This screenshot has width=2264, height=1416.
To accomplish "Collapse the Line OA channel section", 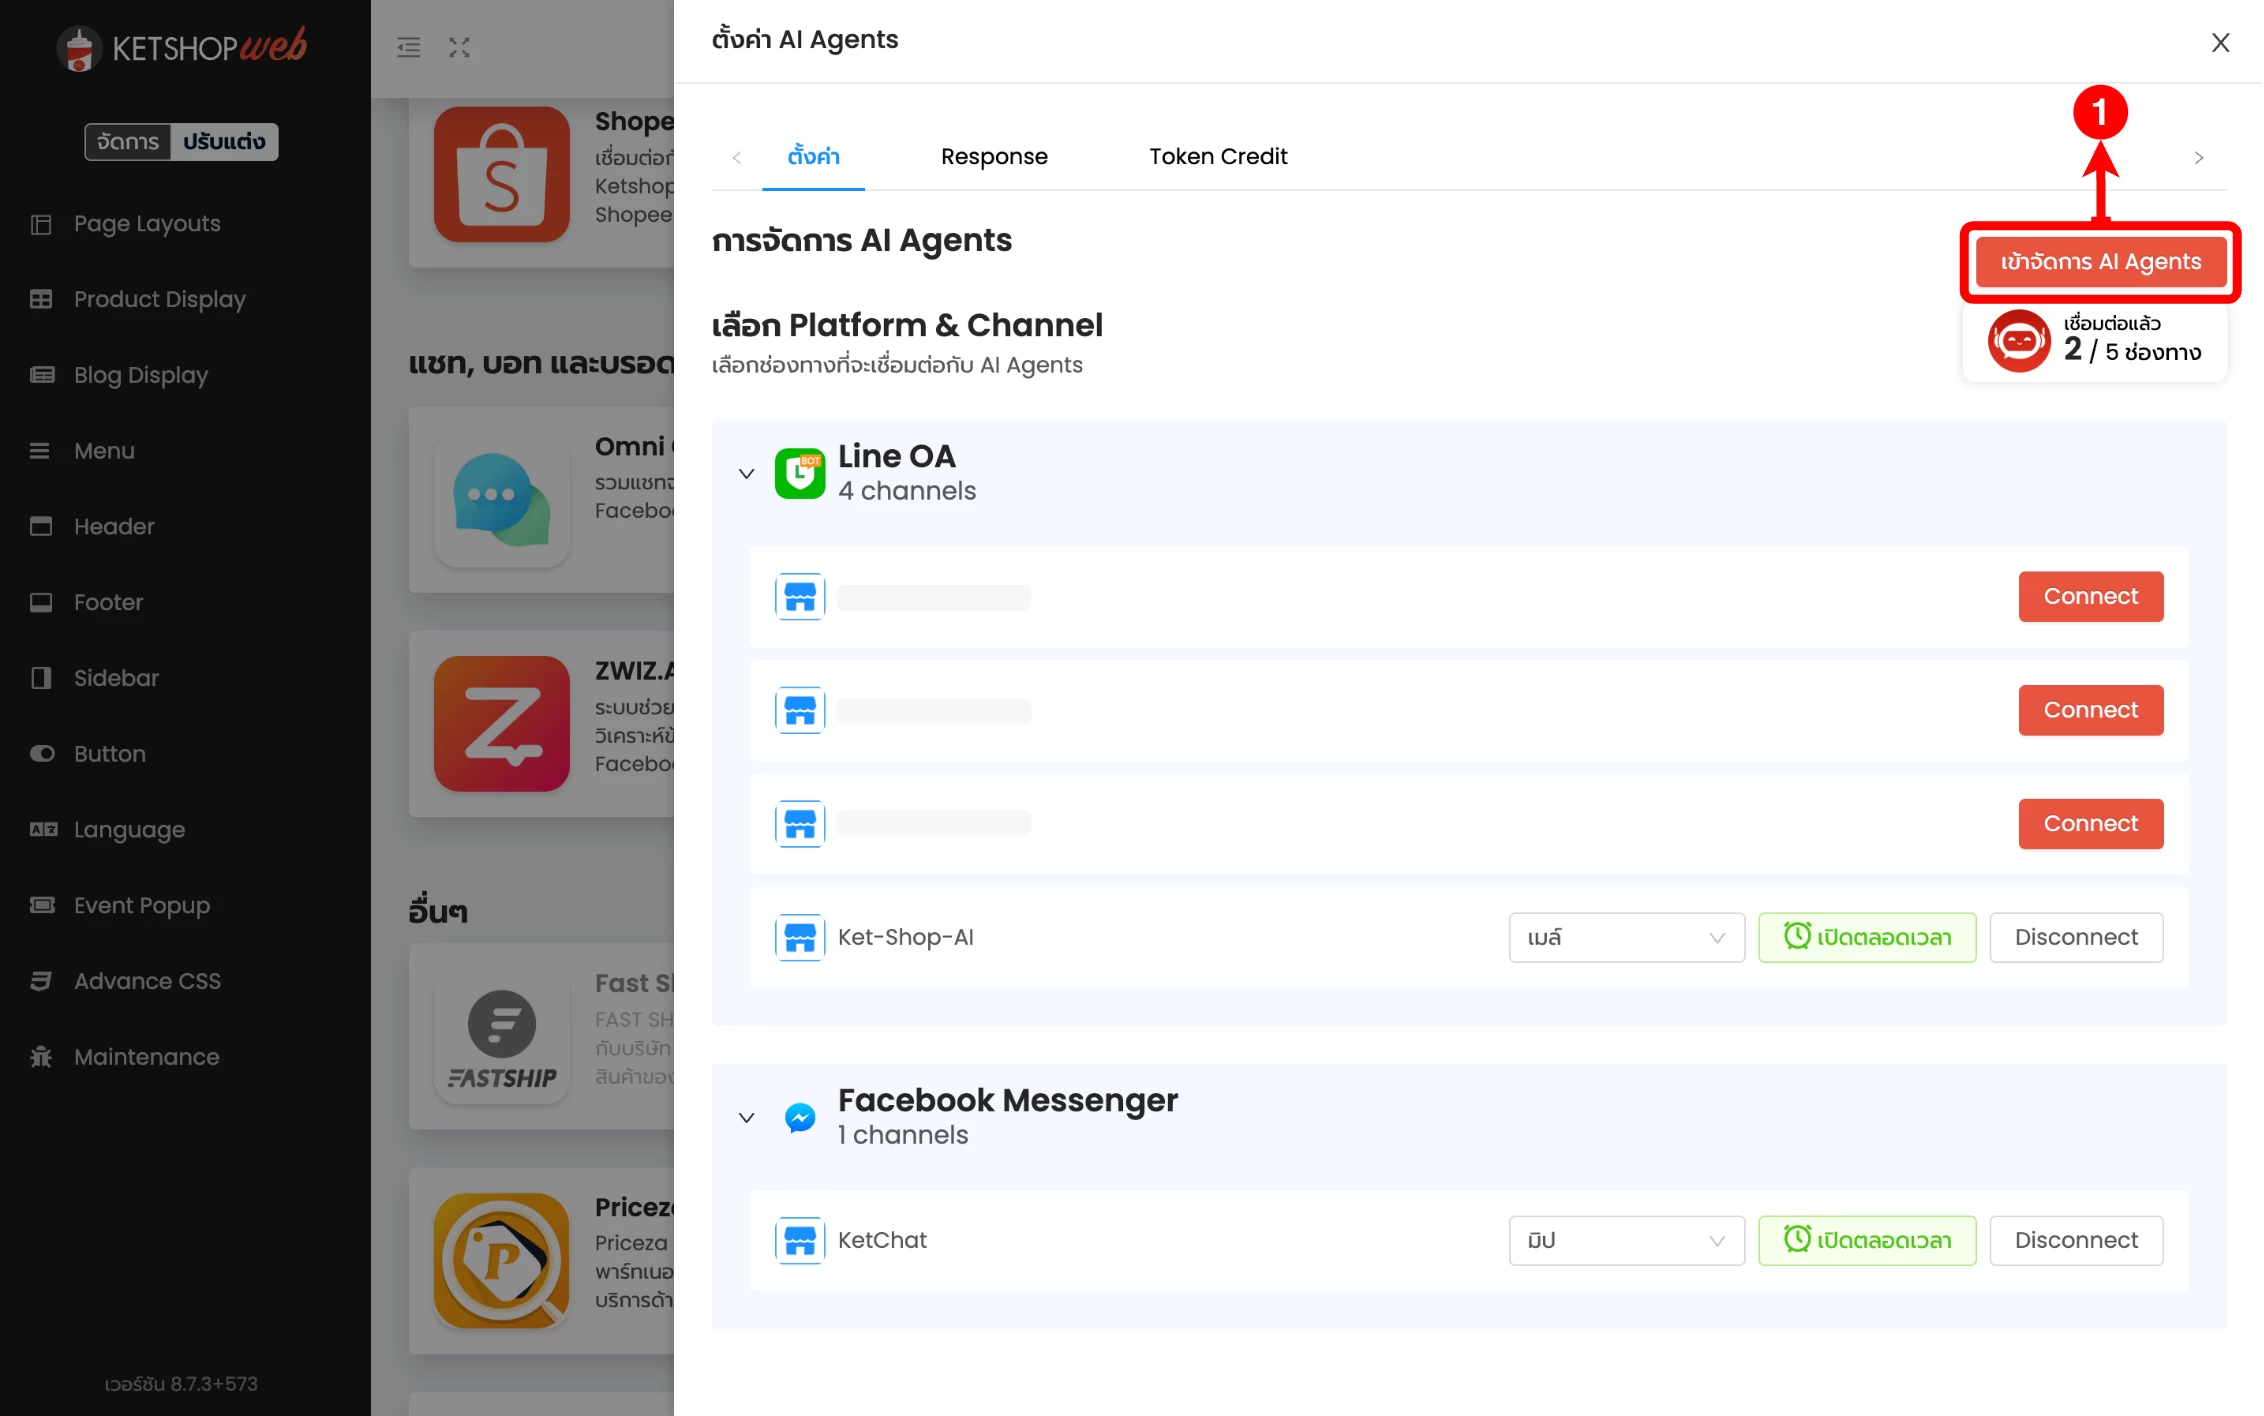I will 746,473.
